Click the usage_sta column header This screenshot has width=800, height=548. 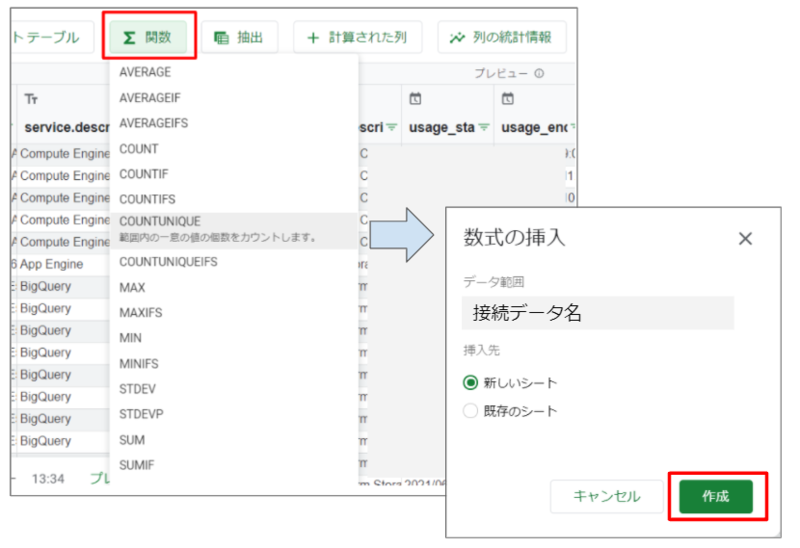[x=442, y=127]
